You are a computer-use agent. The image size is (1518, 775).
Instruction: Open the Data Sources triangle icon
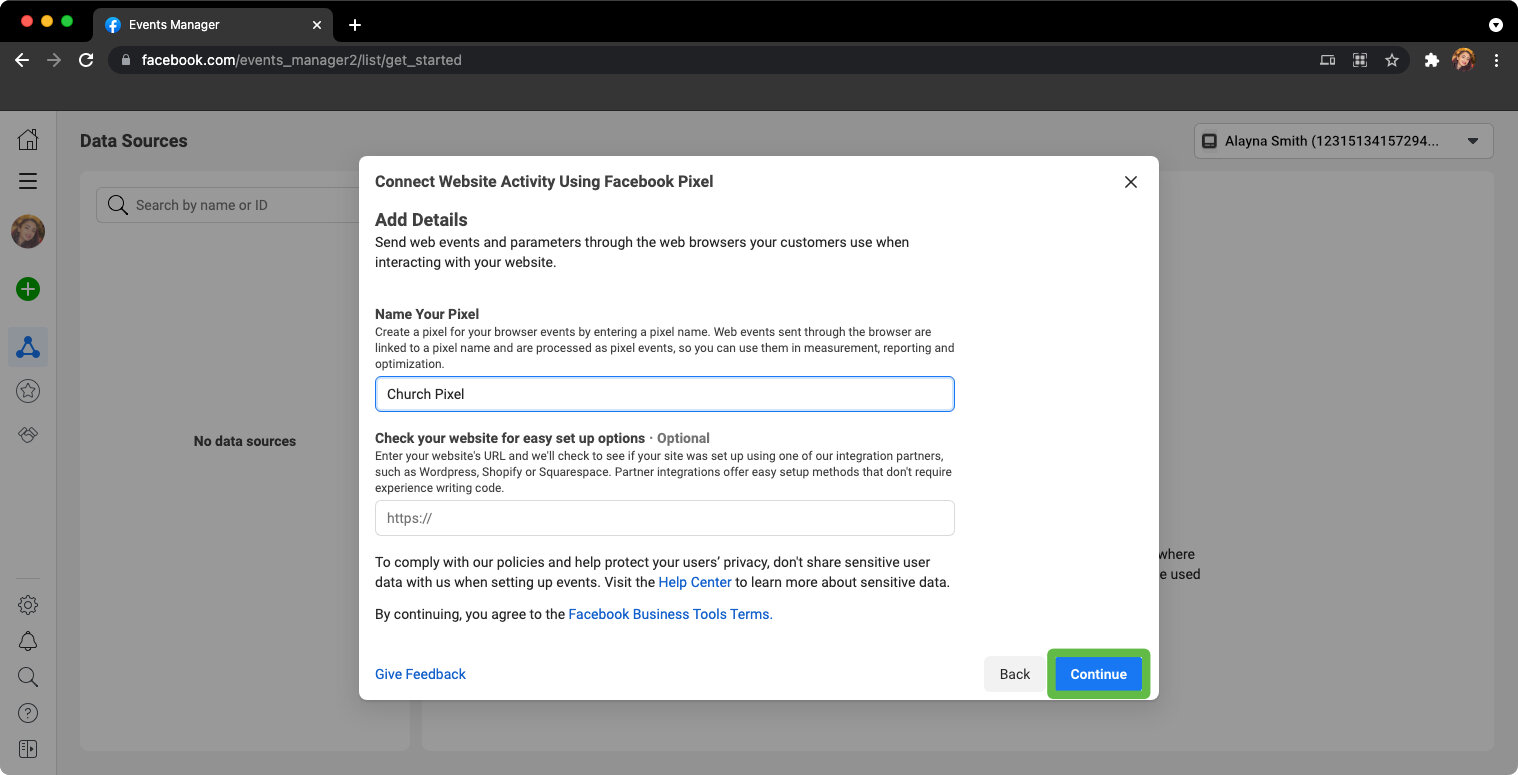(x=28, y=347)
